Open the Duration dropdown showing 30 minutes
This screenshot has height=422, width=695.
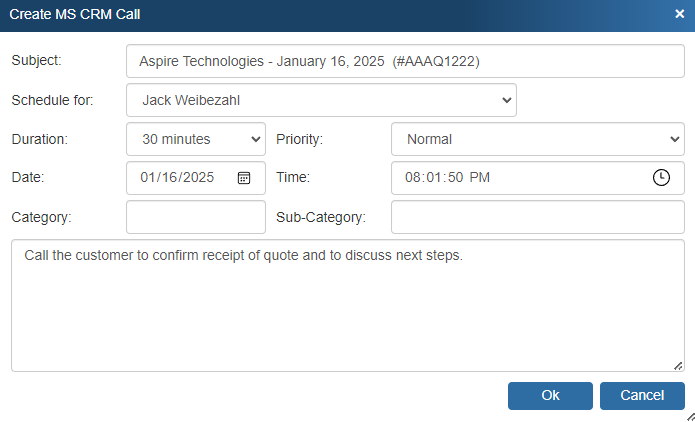click(x=196, y=139)
